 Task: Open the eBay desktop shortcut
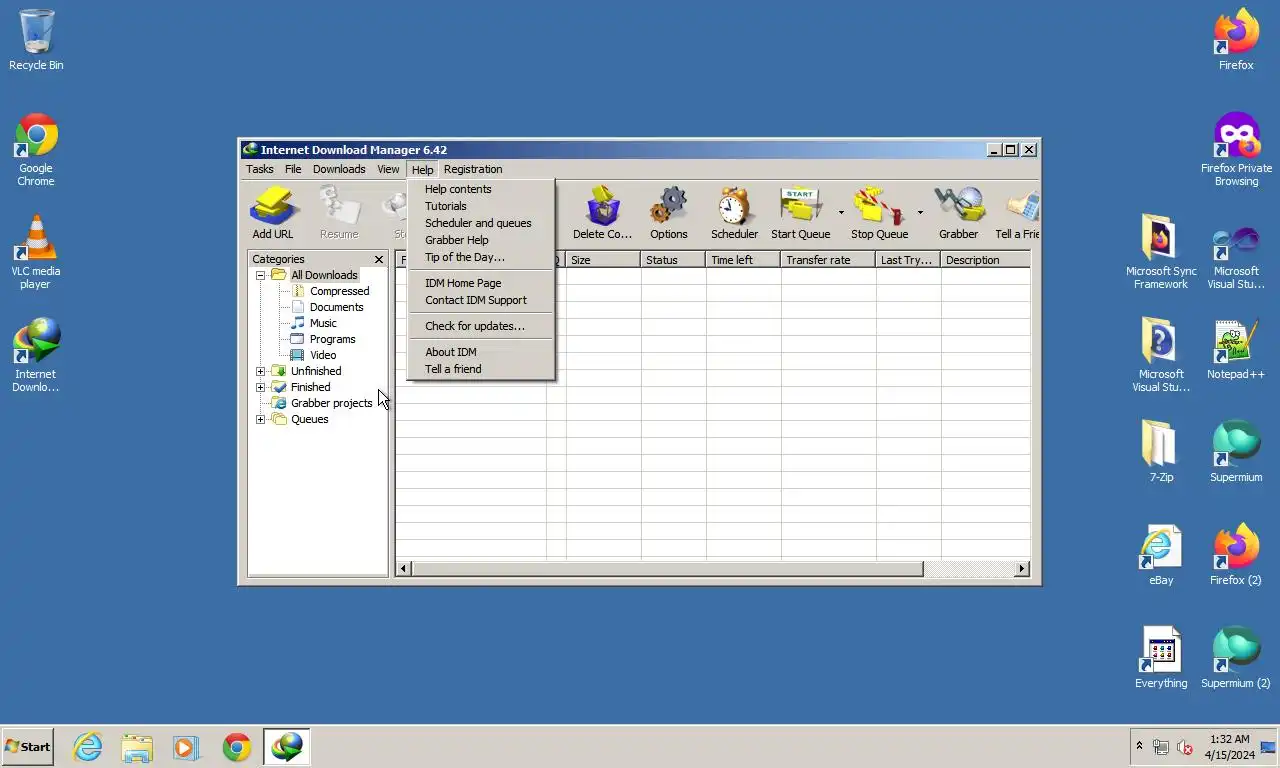(x=1161, y=555)
